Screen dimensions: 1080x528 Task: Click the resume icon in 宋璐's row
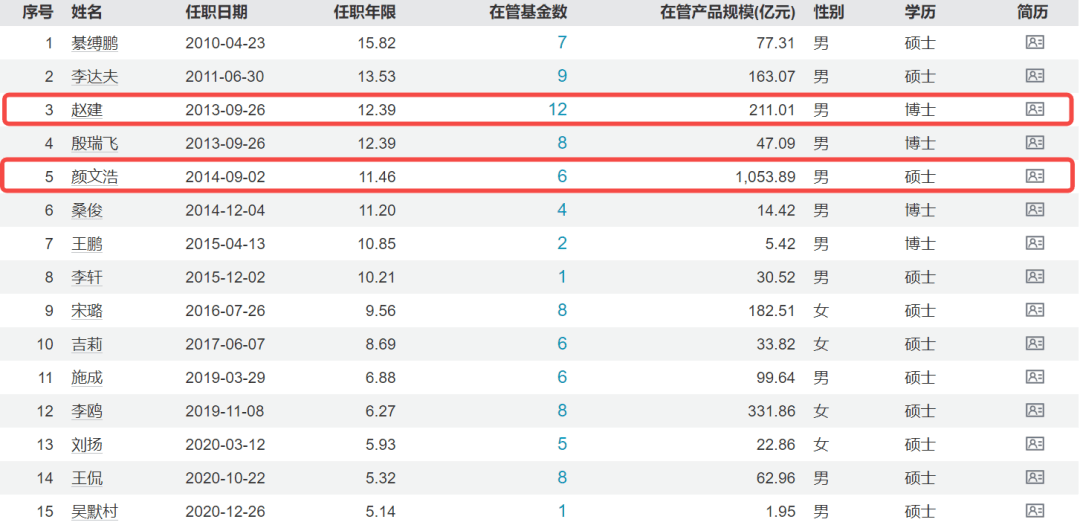1034,310
